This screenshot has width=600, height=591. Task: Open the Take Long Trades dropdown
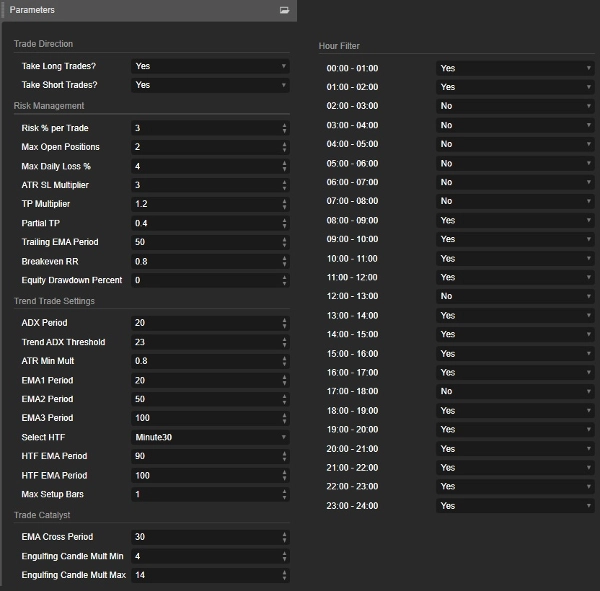(210, 66)
